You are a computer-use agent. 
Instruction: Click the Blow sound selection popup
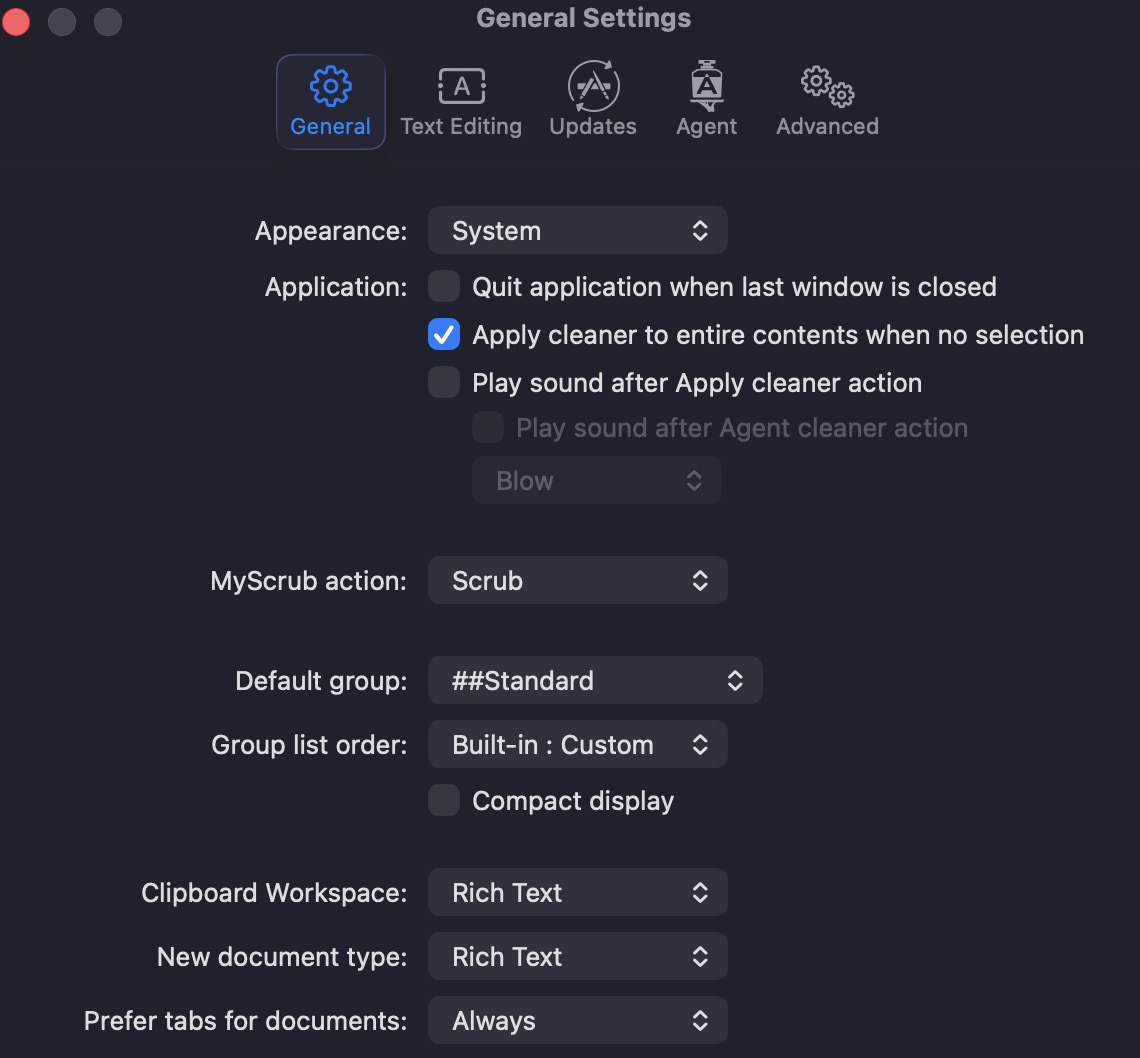(x=597, y=480)
